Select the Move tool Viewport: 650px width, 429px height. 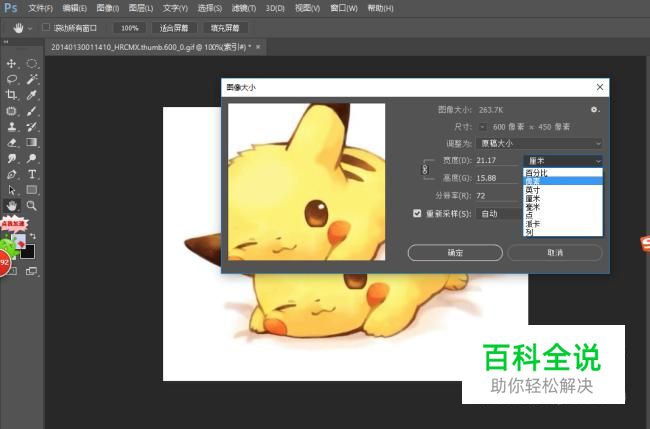[x=12, y=63]
